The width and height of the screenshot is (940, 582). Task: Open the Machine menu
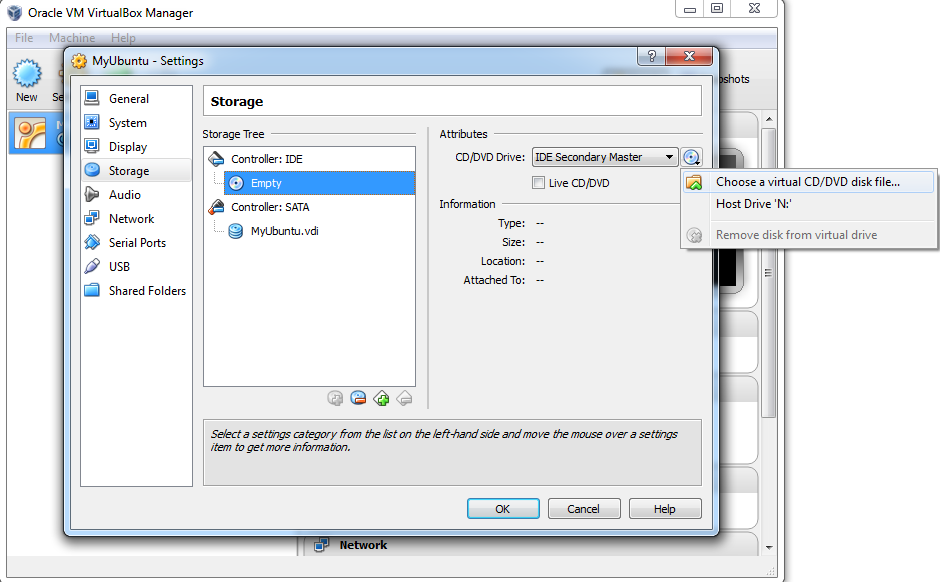72,38
